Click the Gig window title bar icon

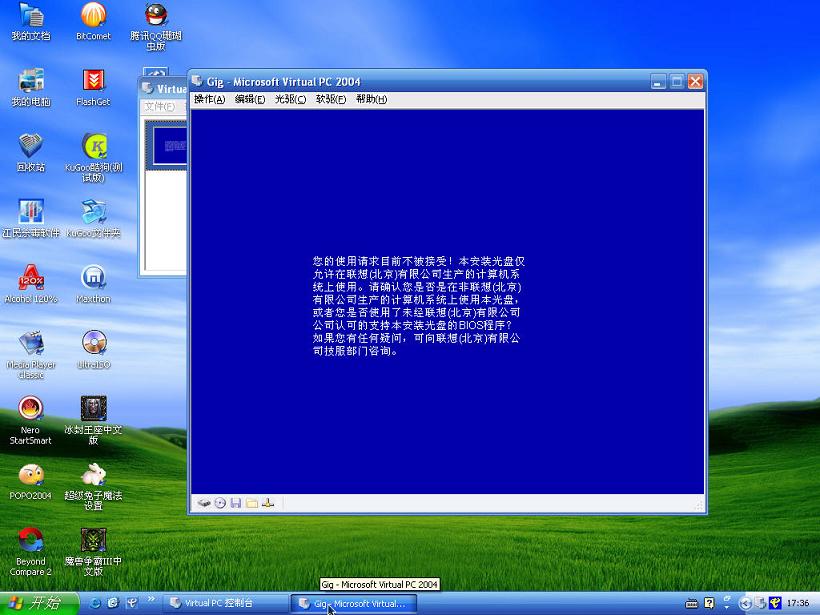197,81
